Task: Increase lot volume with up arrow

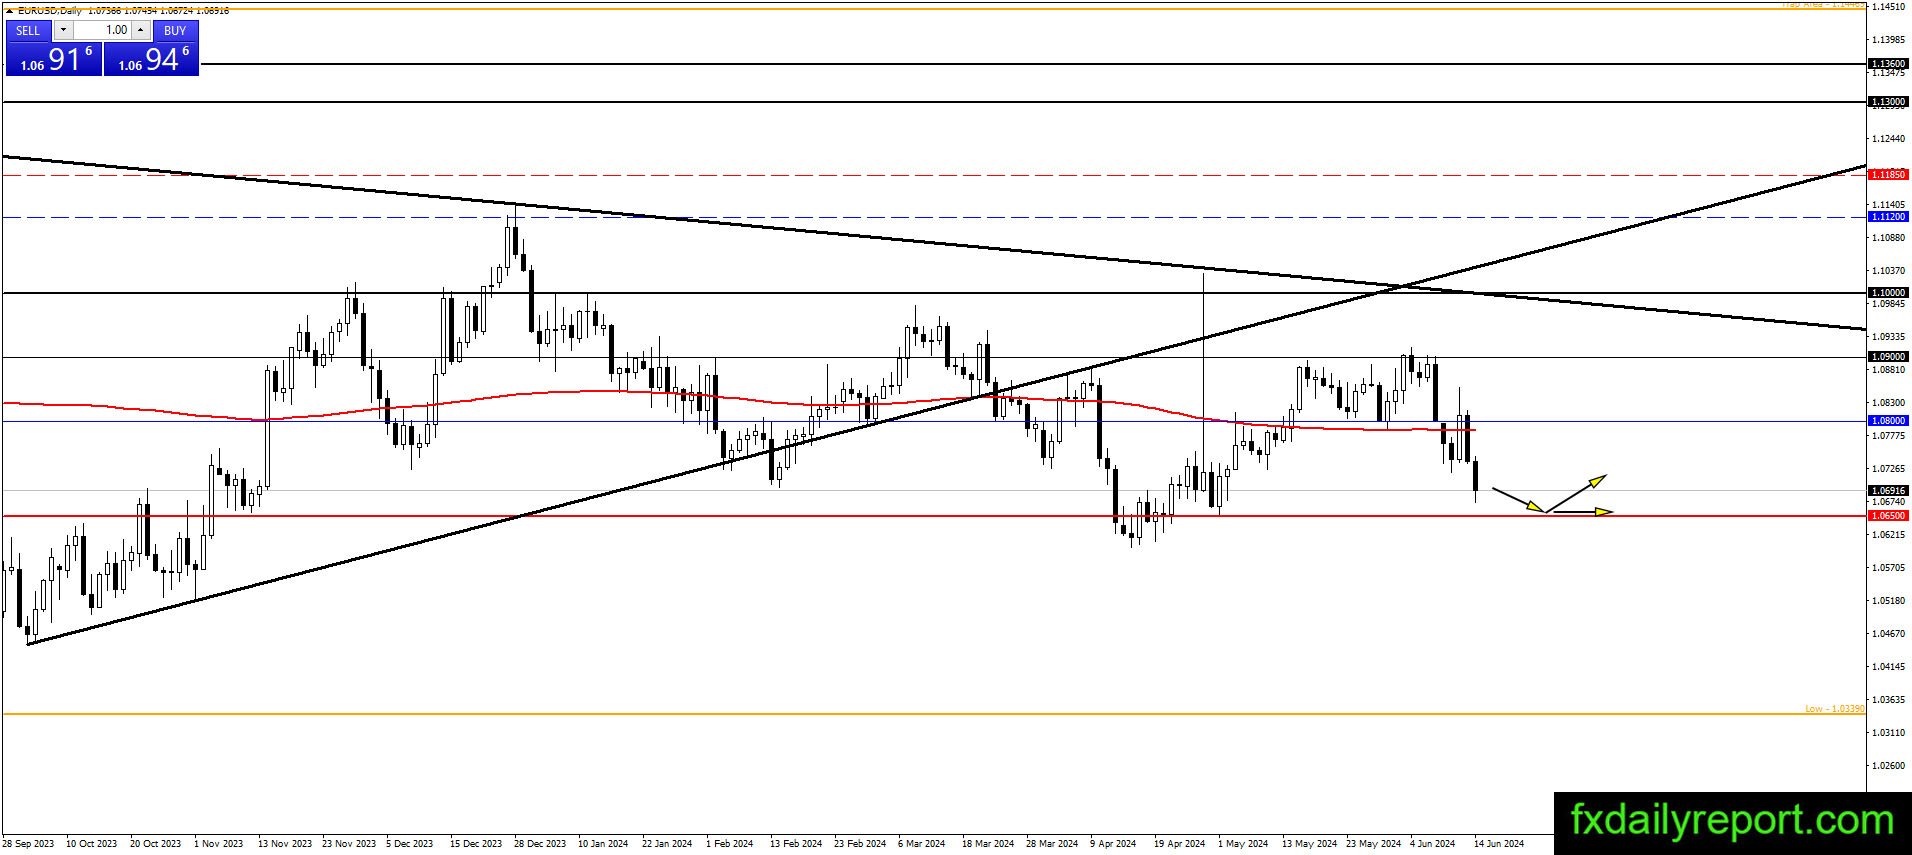Action: coord(141,30)
